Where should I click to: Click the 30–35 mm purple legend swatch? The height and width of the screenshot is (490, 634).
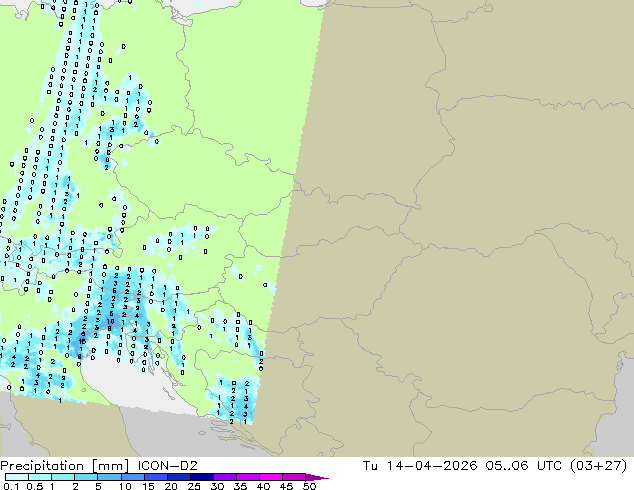pos(224,477)
